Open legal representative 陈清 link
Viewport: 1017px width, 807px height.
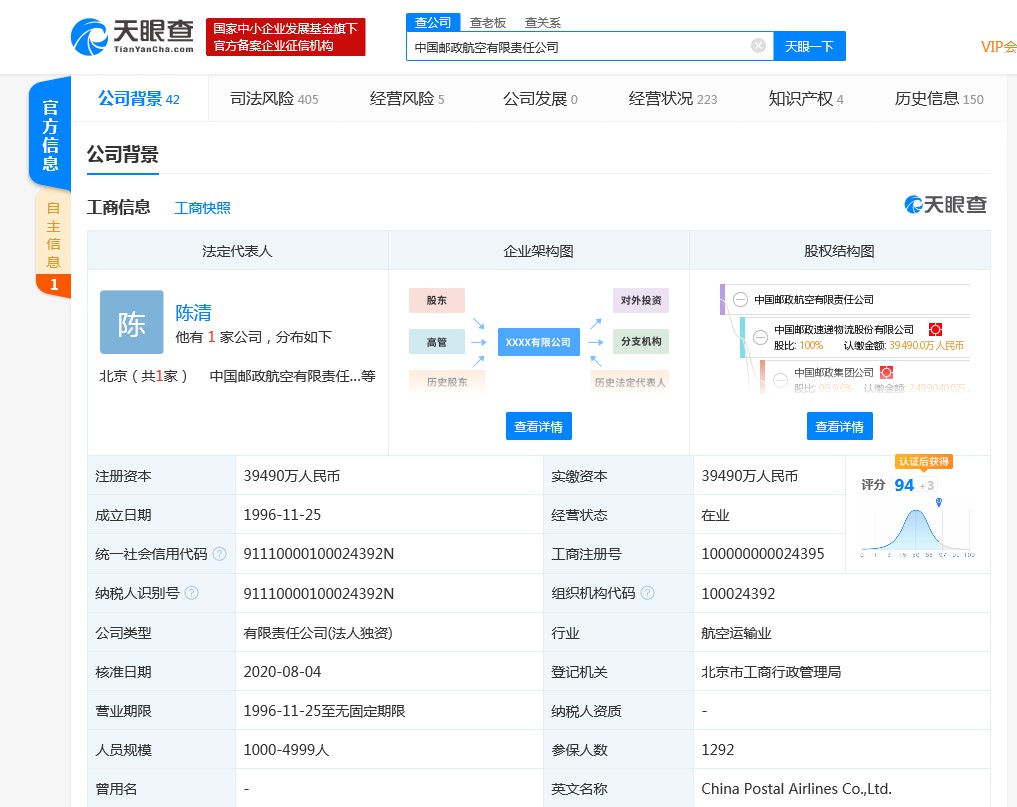[x=193, y=313]
